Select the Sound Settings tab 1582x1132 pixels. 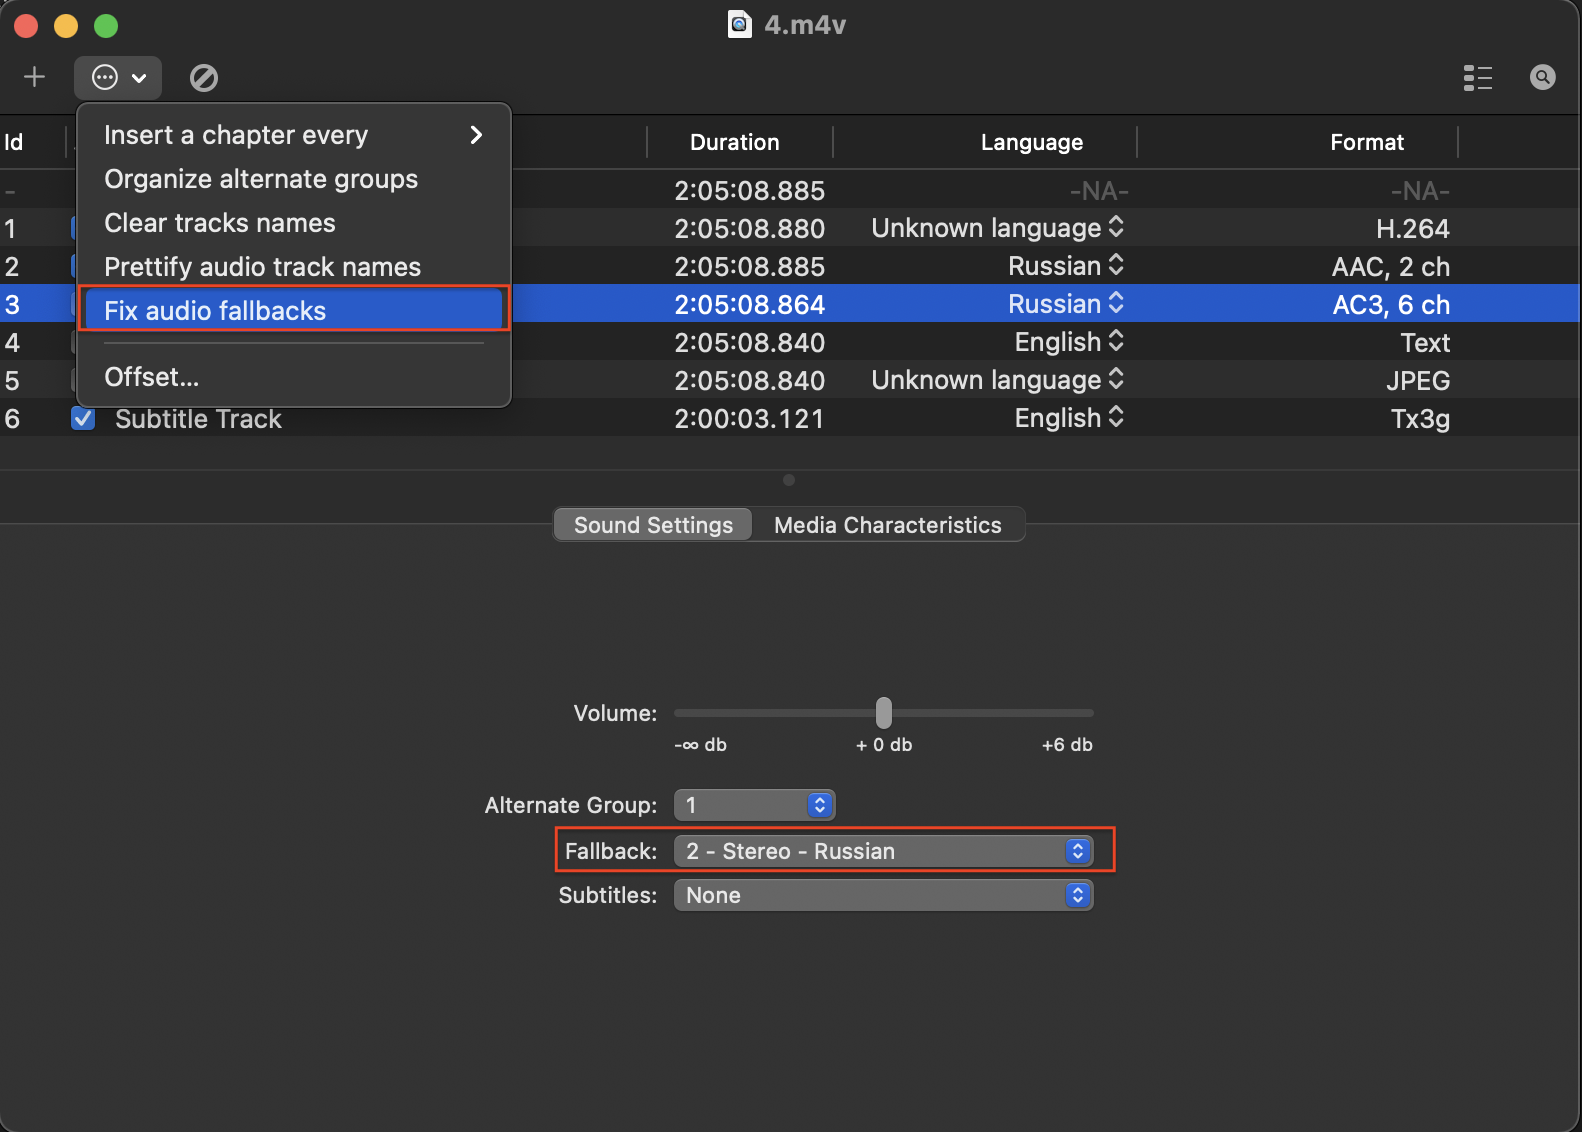(653, 525)
